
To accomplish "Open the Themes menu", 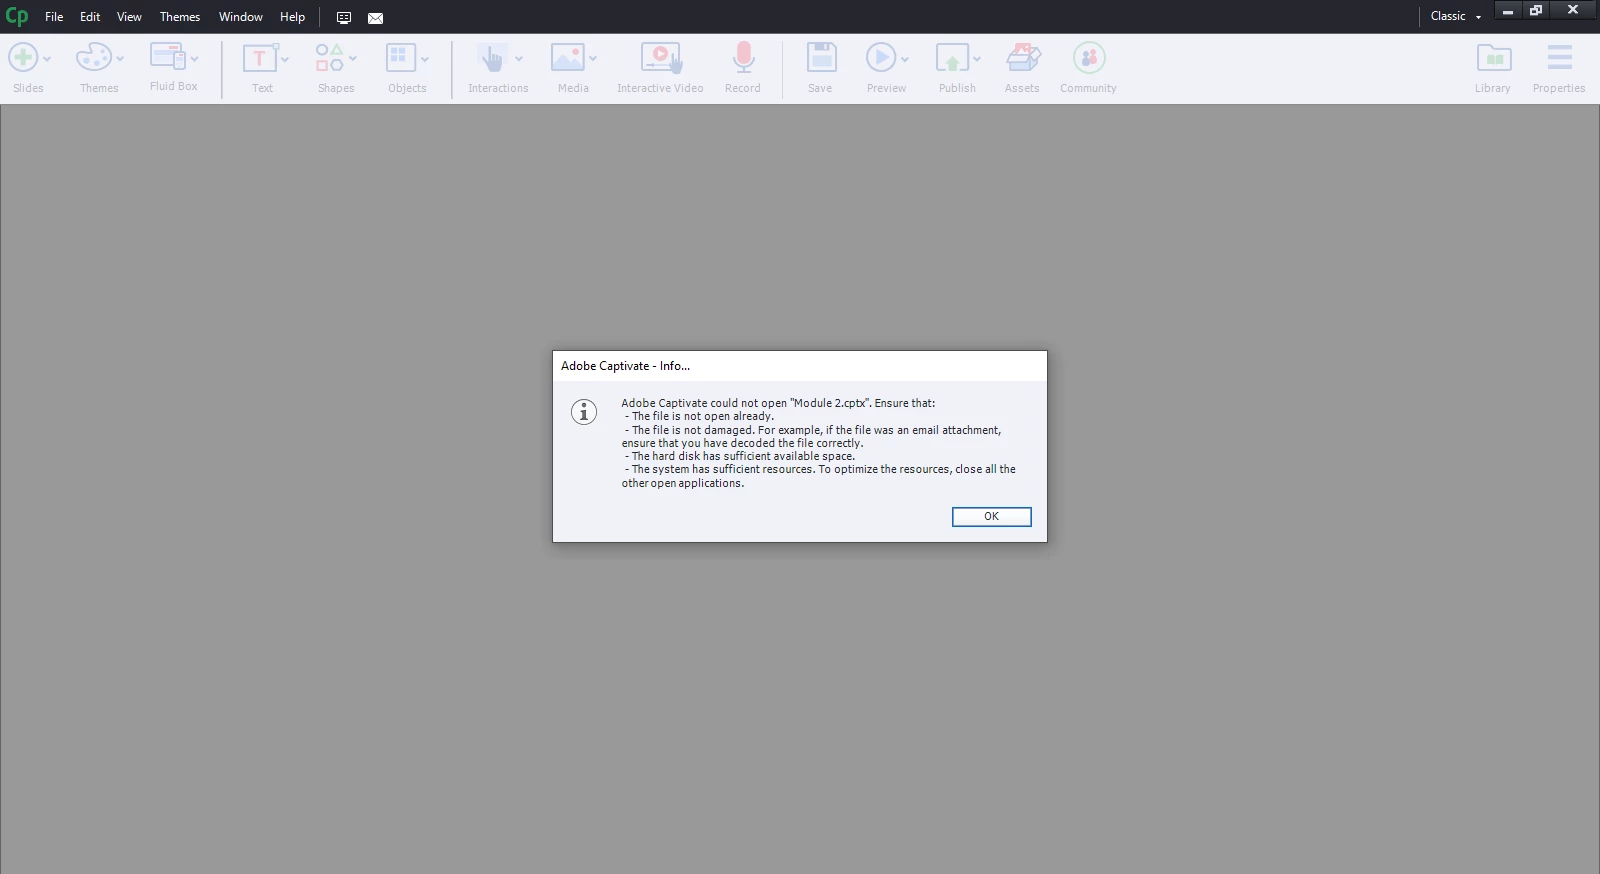I will 180,17.
